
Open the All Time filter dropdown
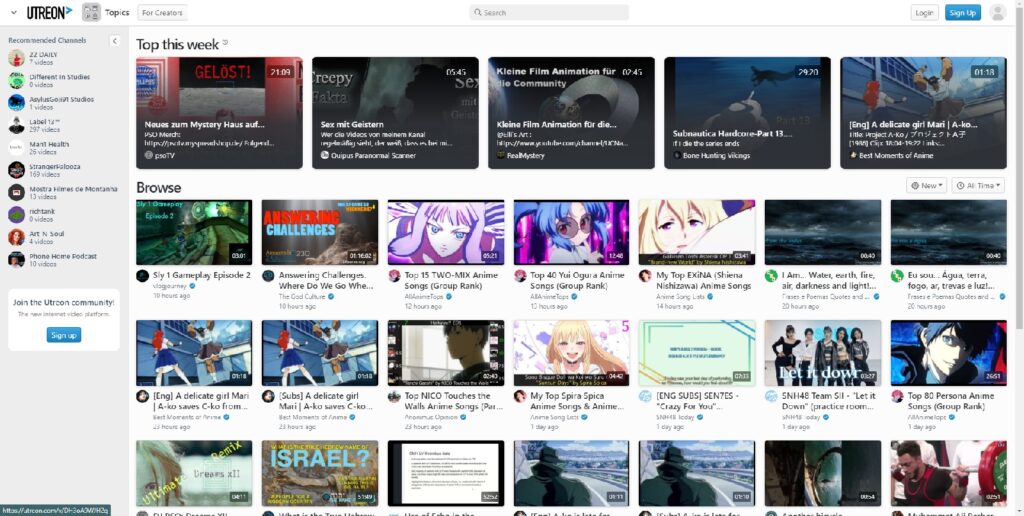tap(978, 185)
